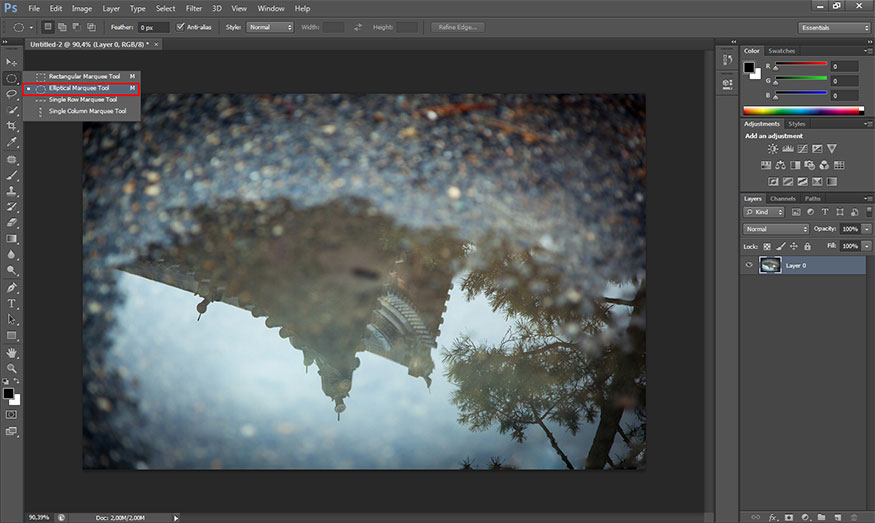
Task: Toggle the lock transparent pixels option
Action: 767,246
